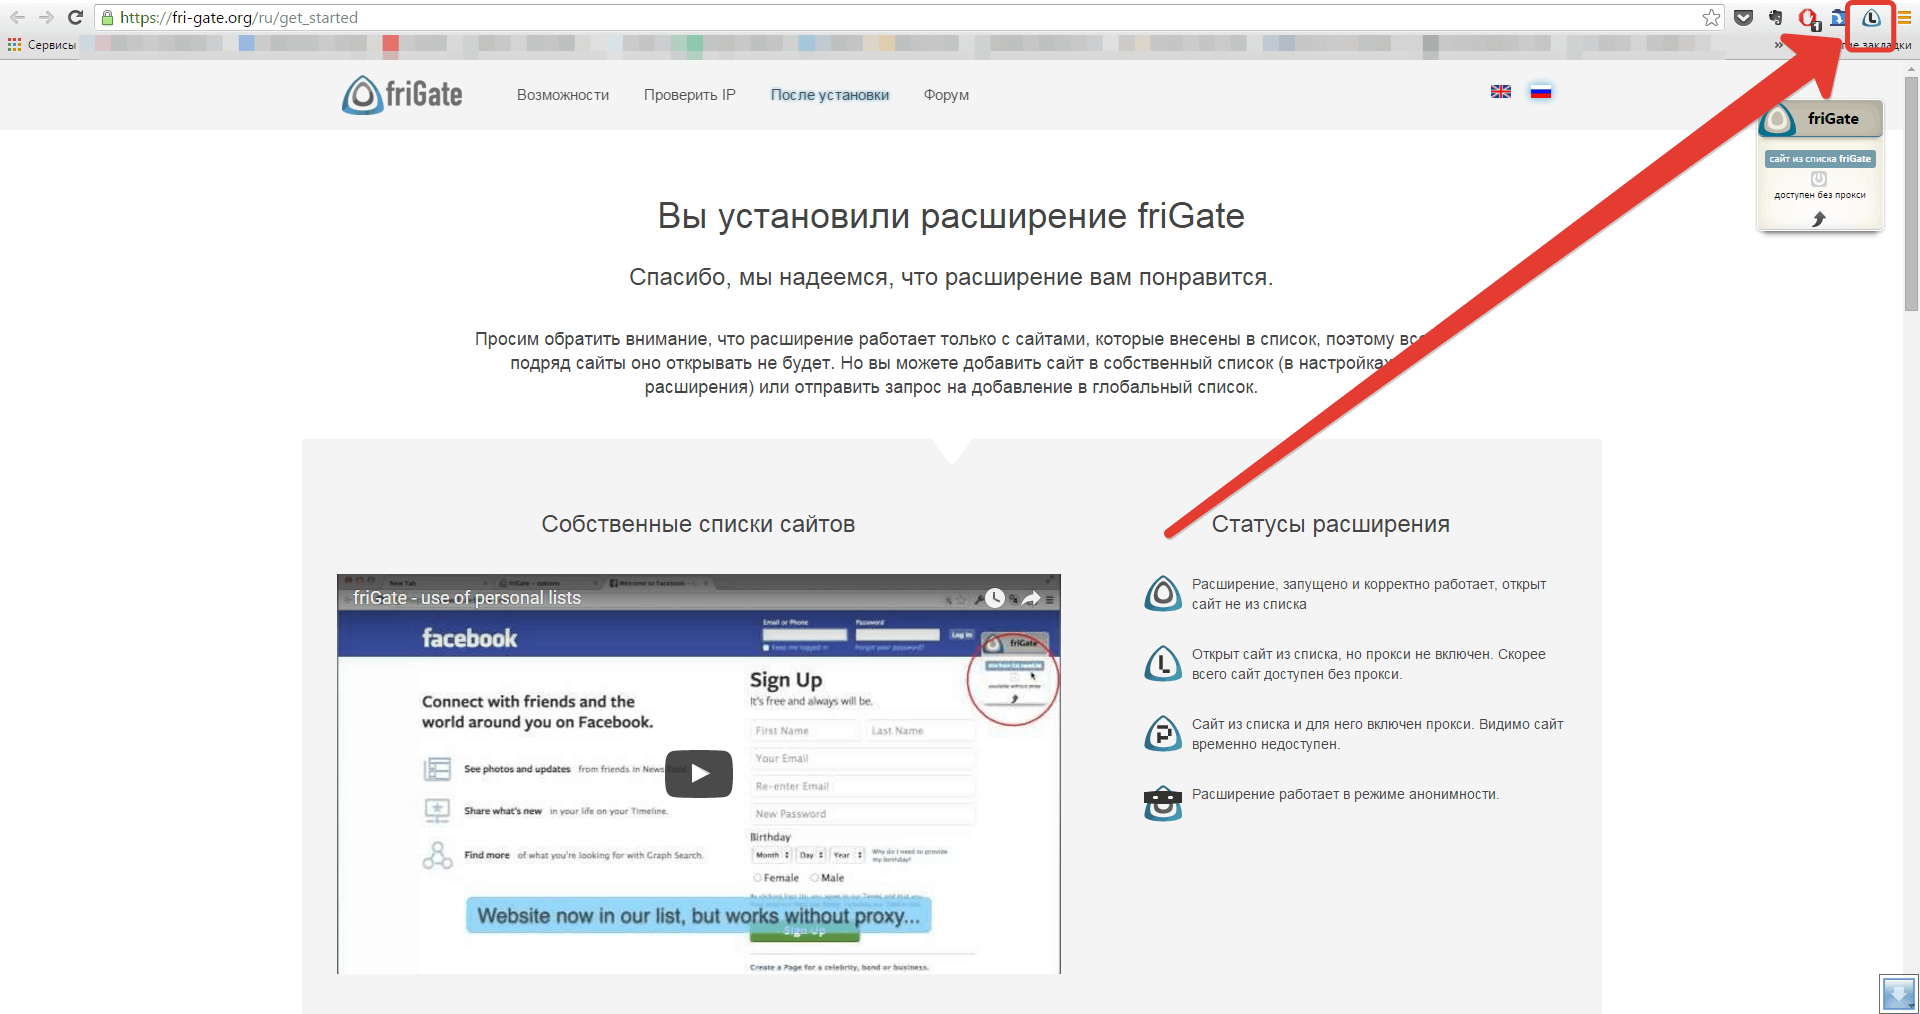Screen dimensions: 1920x1014
Task: Click the Evernote elephant extension icon
Action: (1775, 18)
